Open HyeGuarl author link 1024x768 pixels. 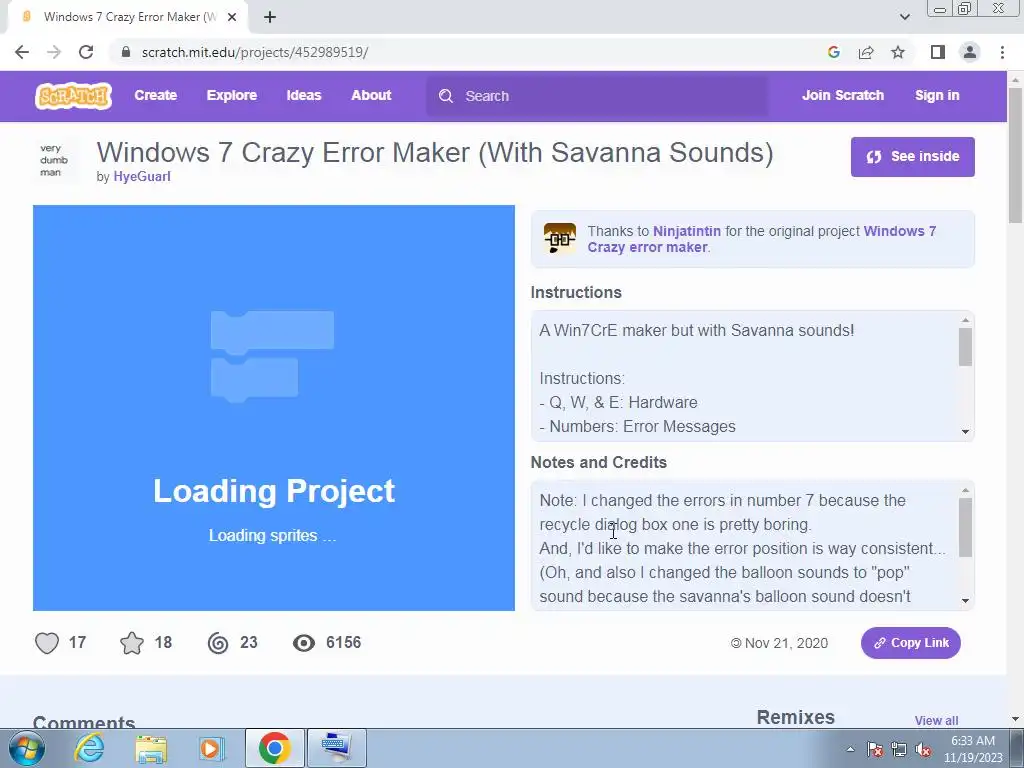(142, 176)
